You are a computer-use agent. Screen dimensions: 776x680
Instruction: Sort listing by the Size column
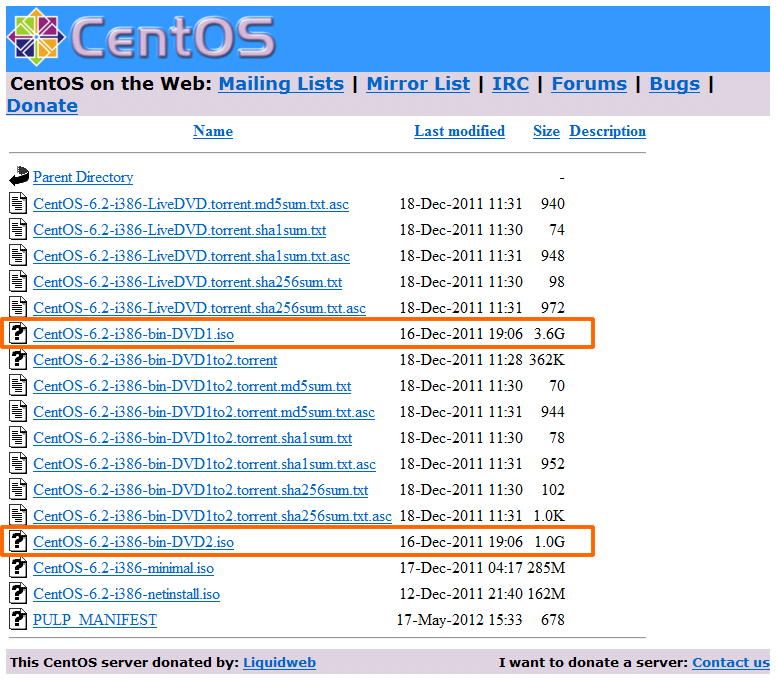546,131
